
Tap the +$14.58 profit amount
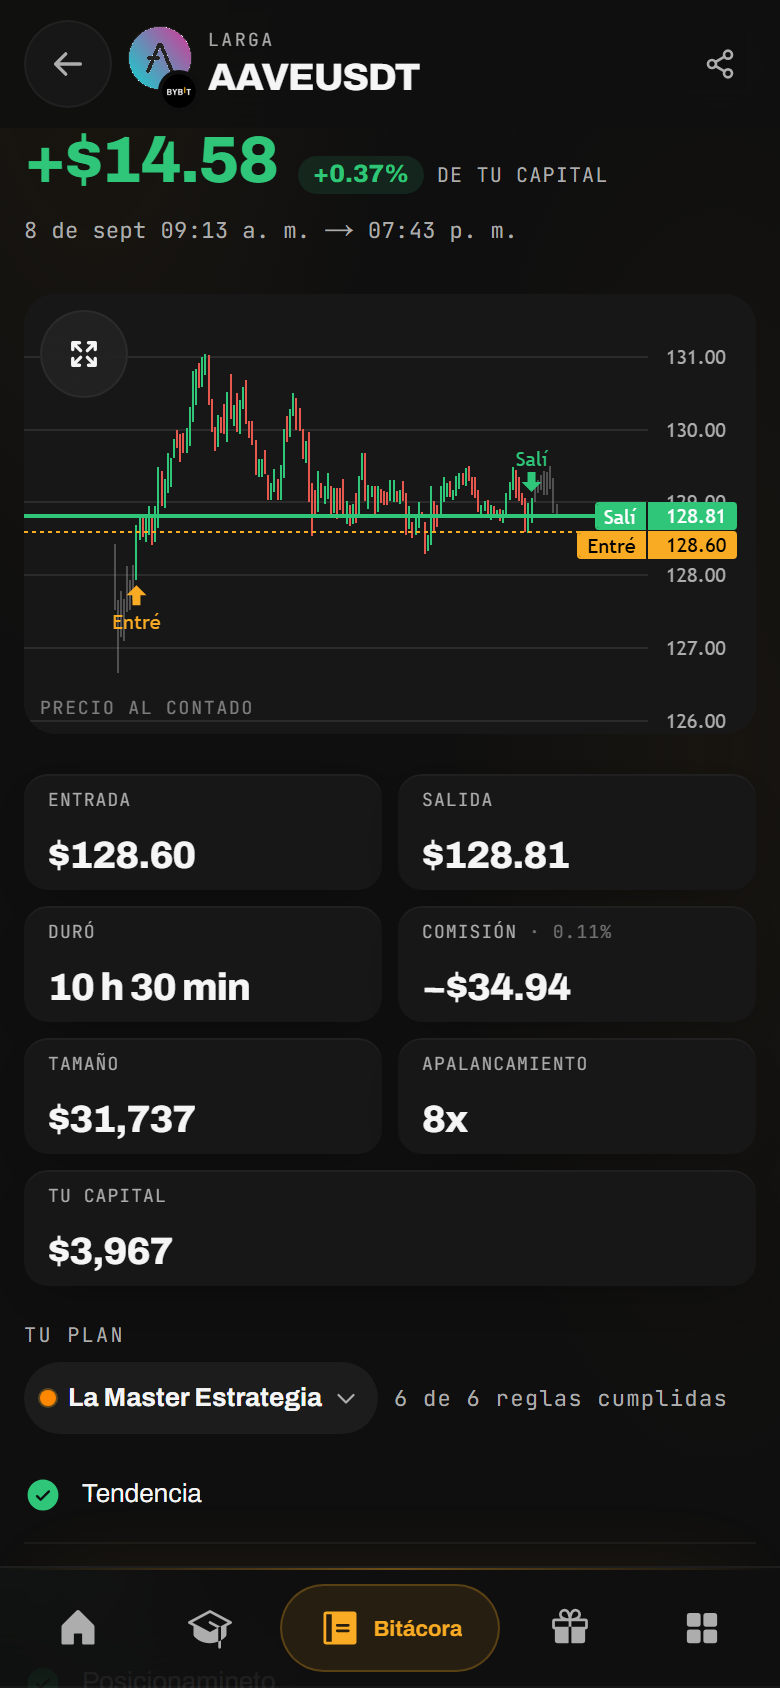click(152, 160)
